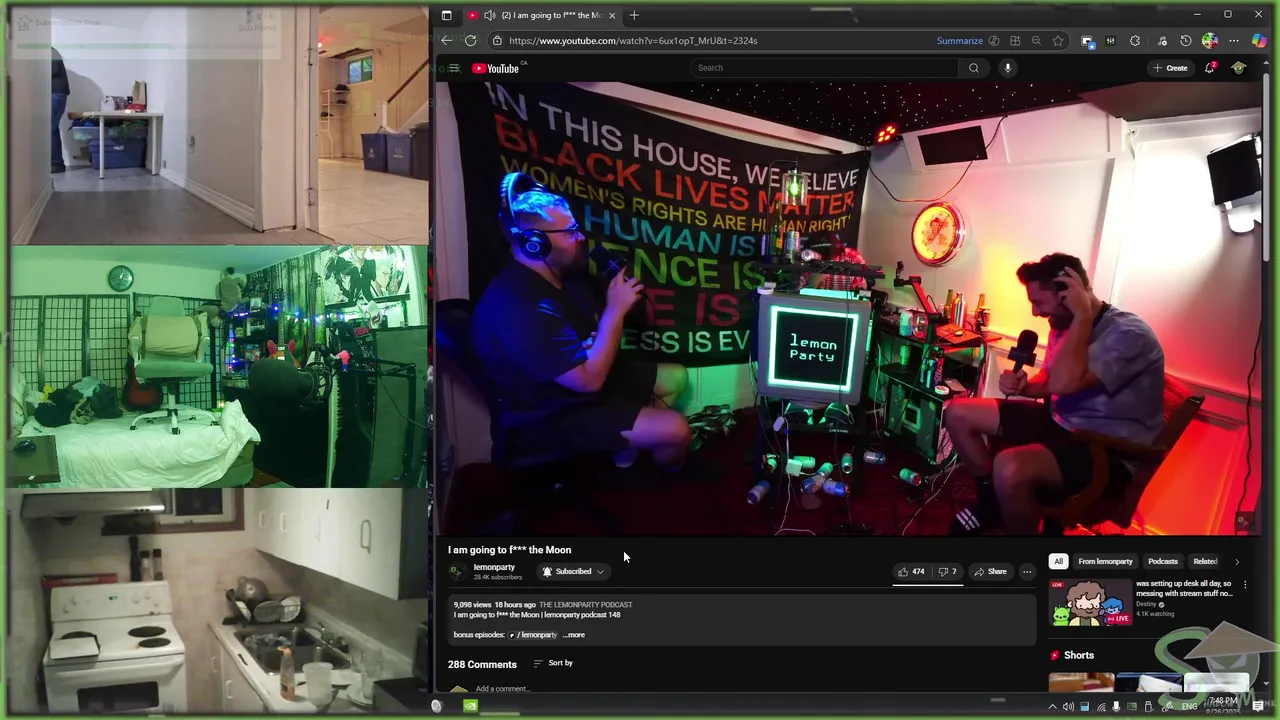Open more actions menu beside Share
This screenshot has width=1280, height=720.
click(1027, 572)
